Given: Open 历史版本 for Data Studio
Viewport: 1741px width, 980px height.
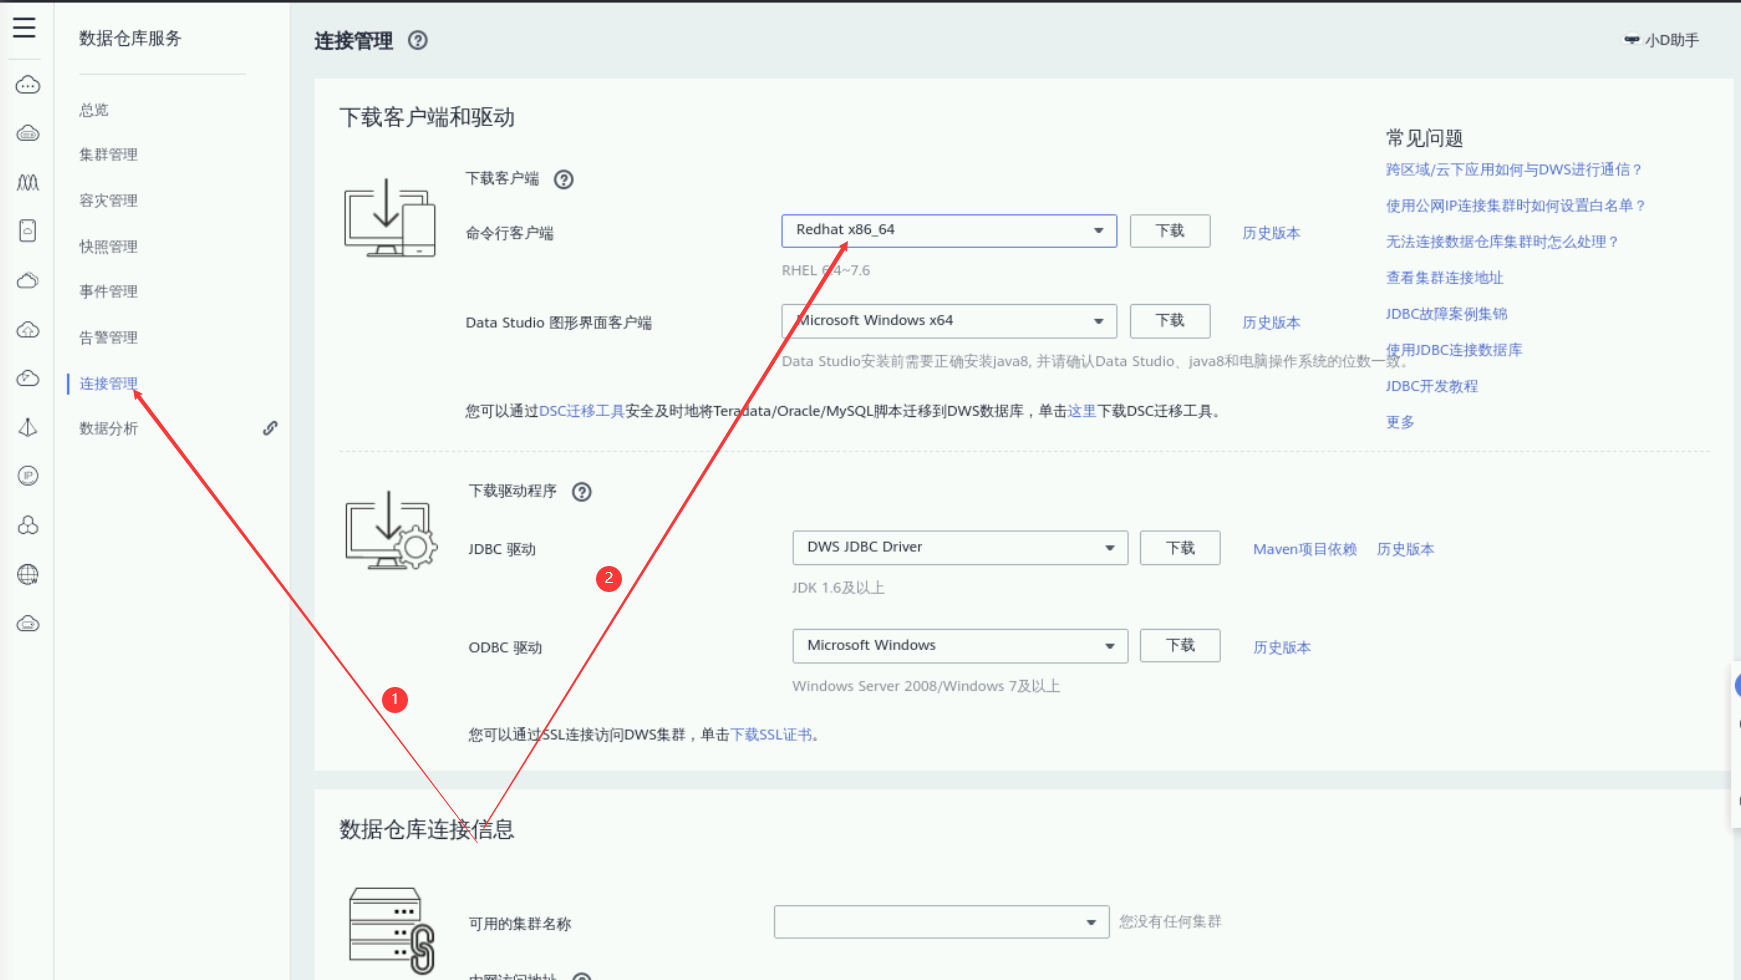Looking at the screenshot, I should (1272, 323).
